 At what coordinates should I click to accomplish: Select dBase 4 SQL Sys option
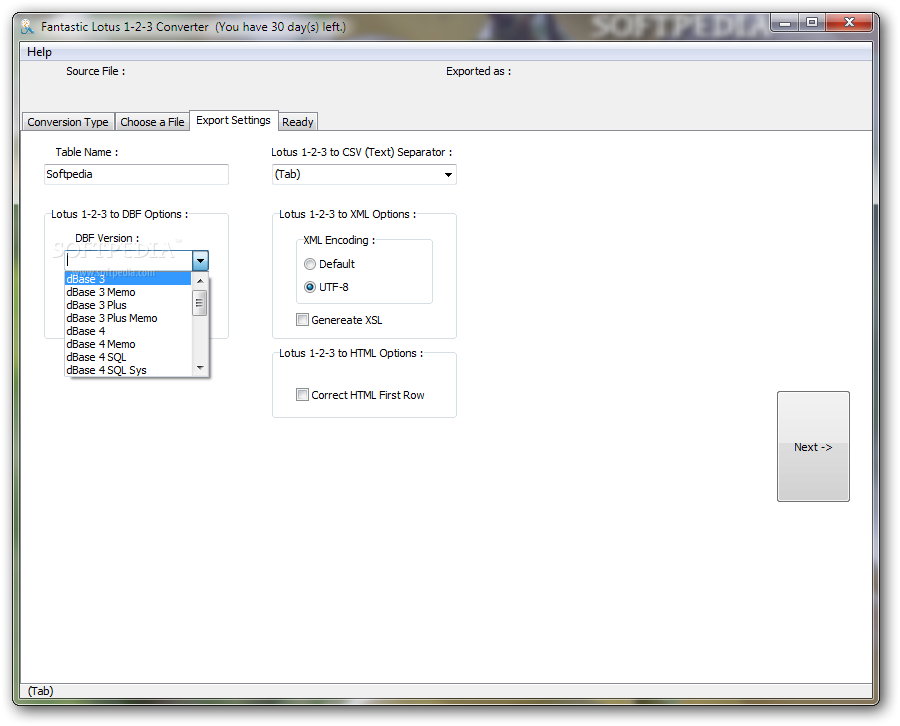click(127, 370)
